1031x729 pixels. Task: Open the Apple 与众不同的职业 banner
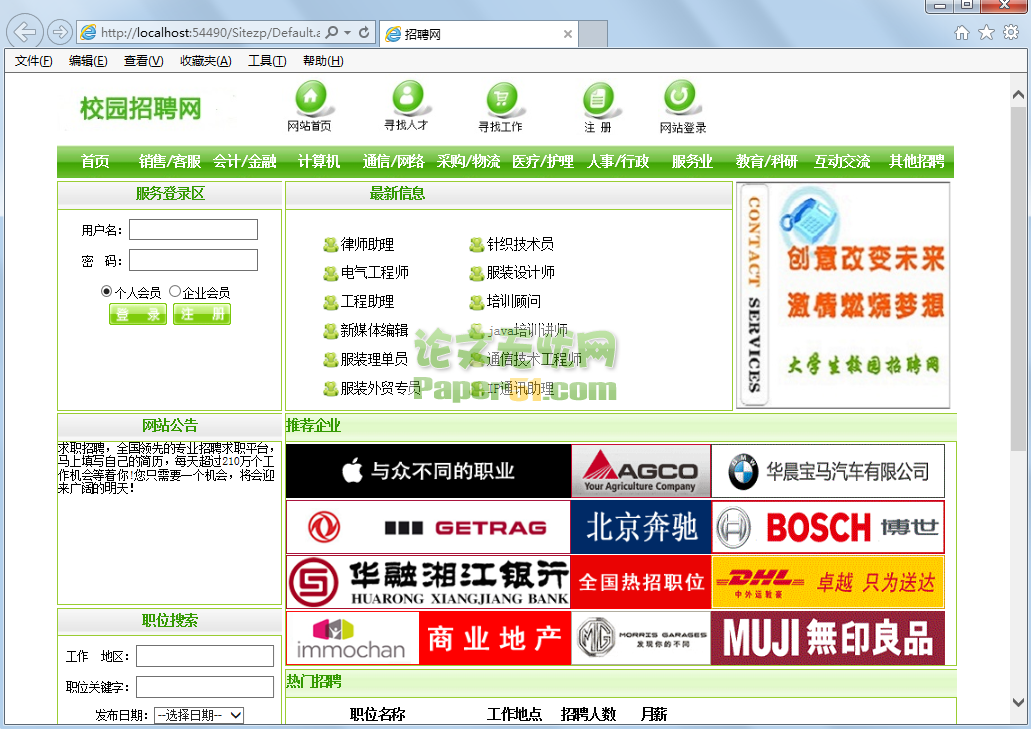428,471
